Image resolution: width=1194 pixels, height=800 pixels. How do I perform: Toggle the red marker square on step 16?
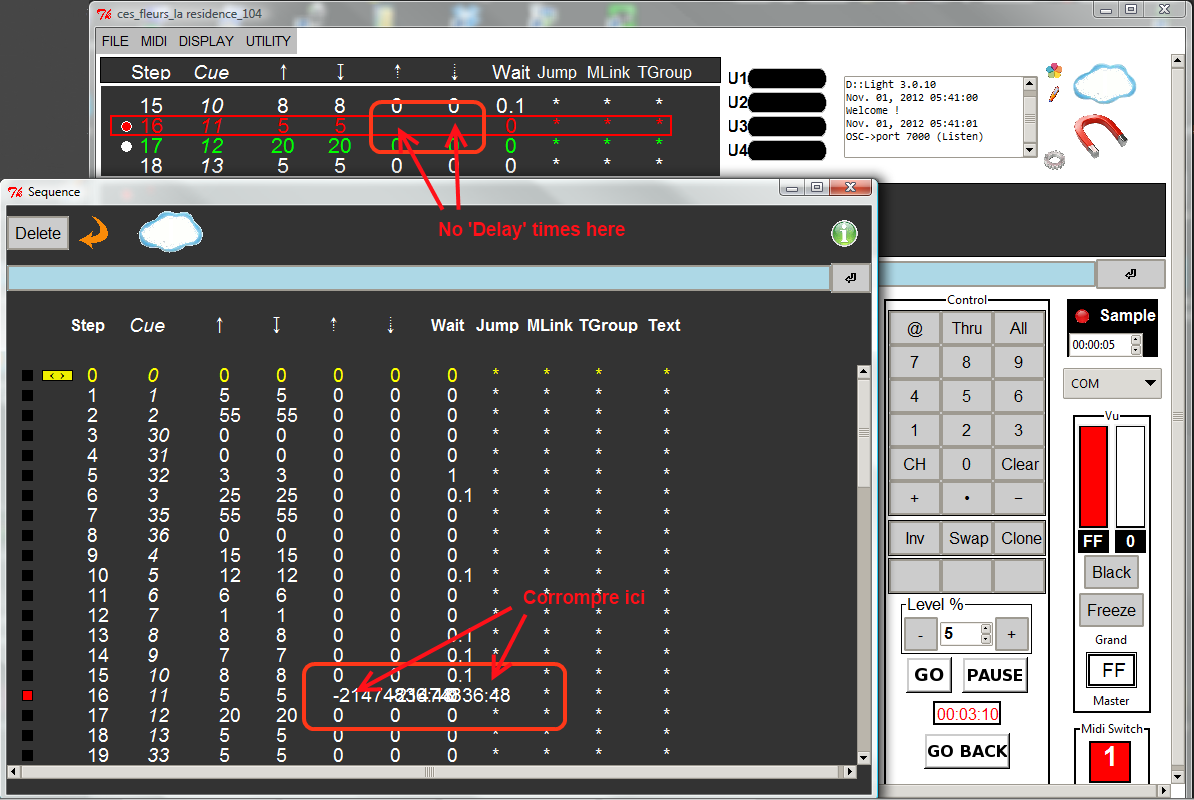coord(28,695)
